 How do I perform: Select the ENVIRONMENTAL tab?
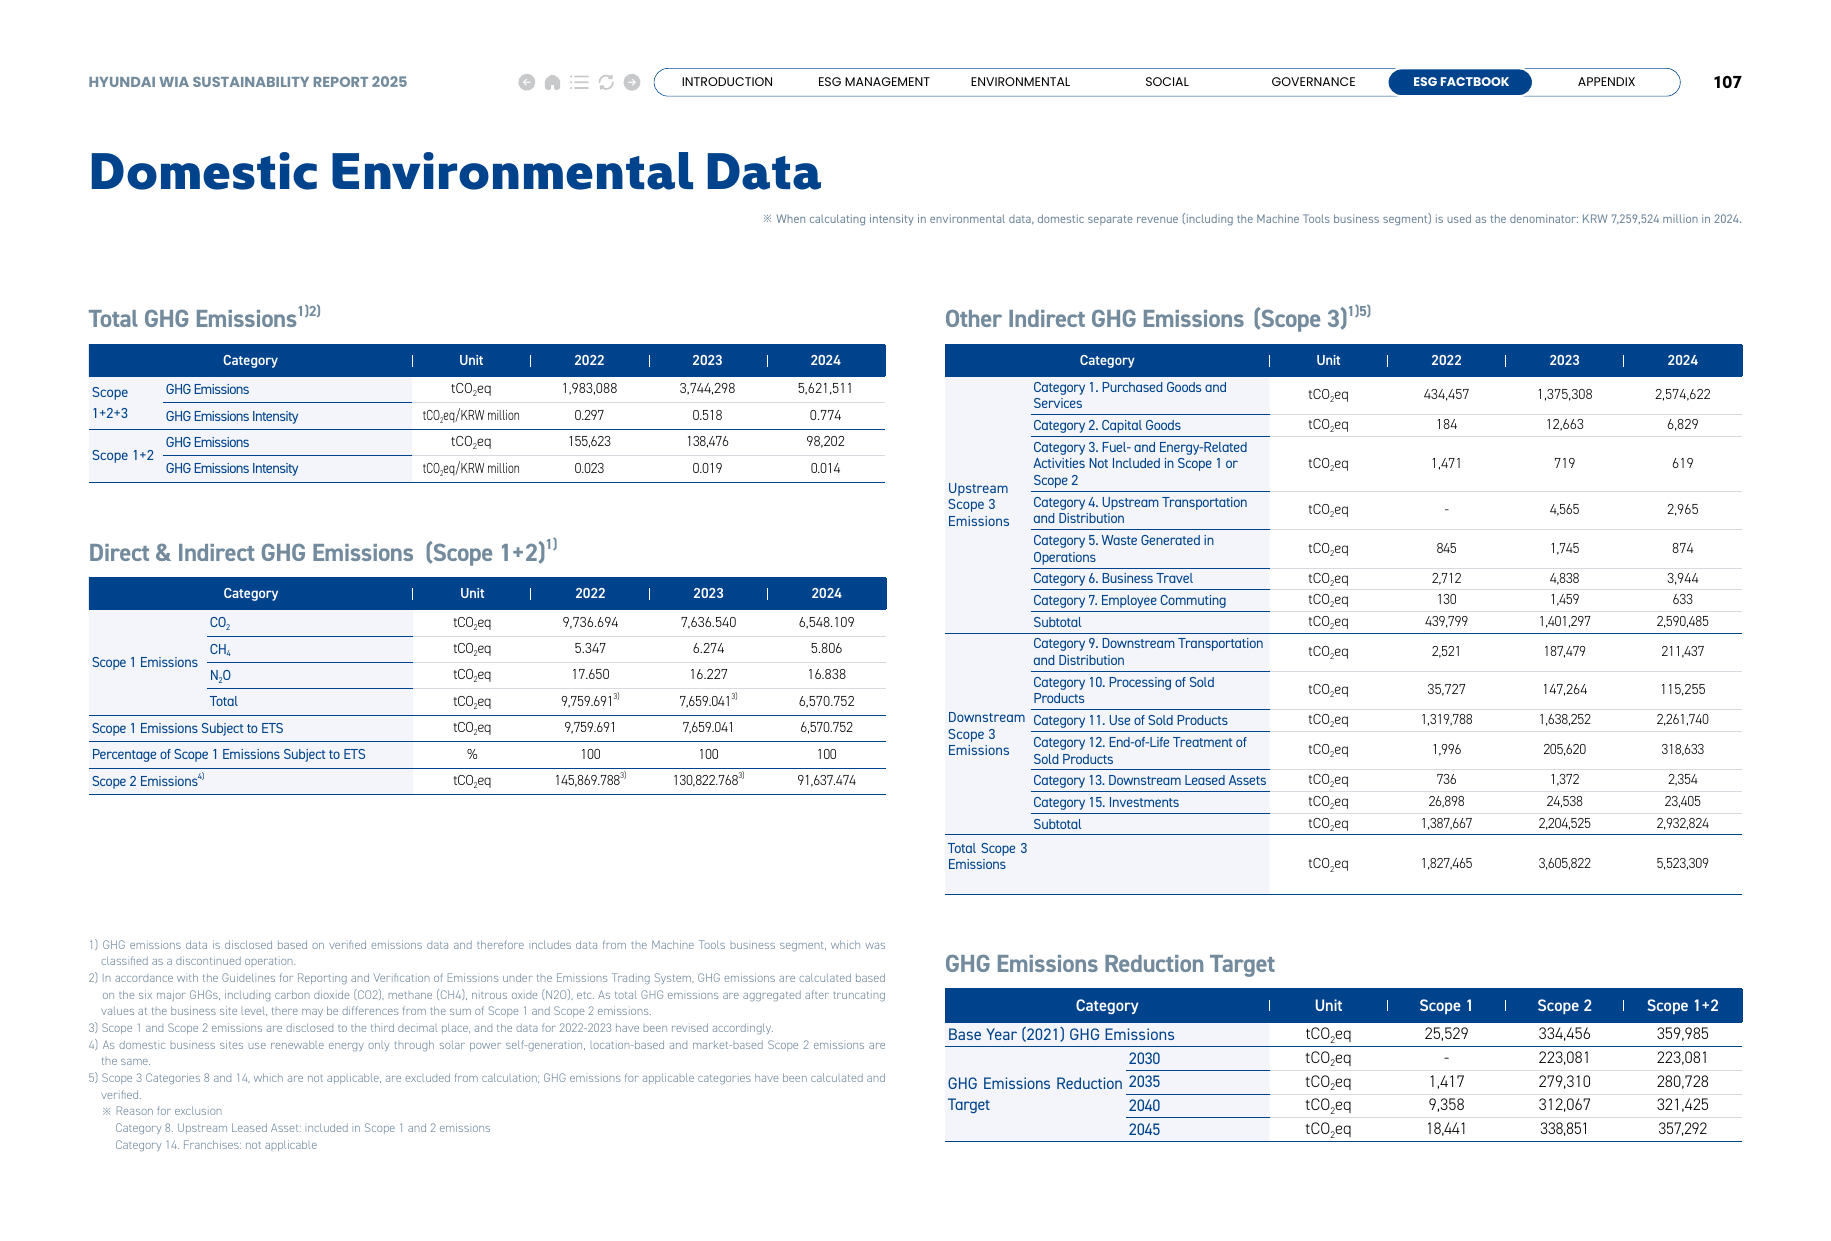[1020, 82]
